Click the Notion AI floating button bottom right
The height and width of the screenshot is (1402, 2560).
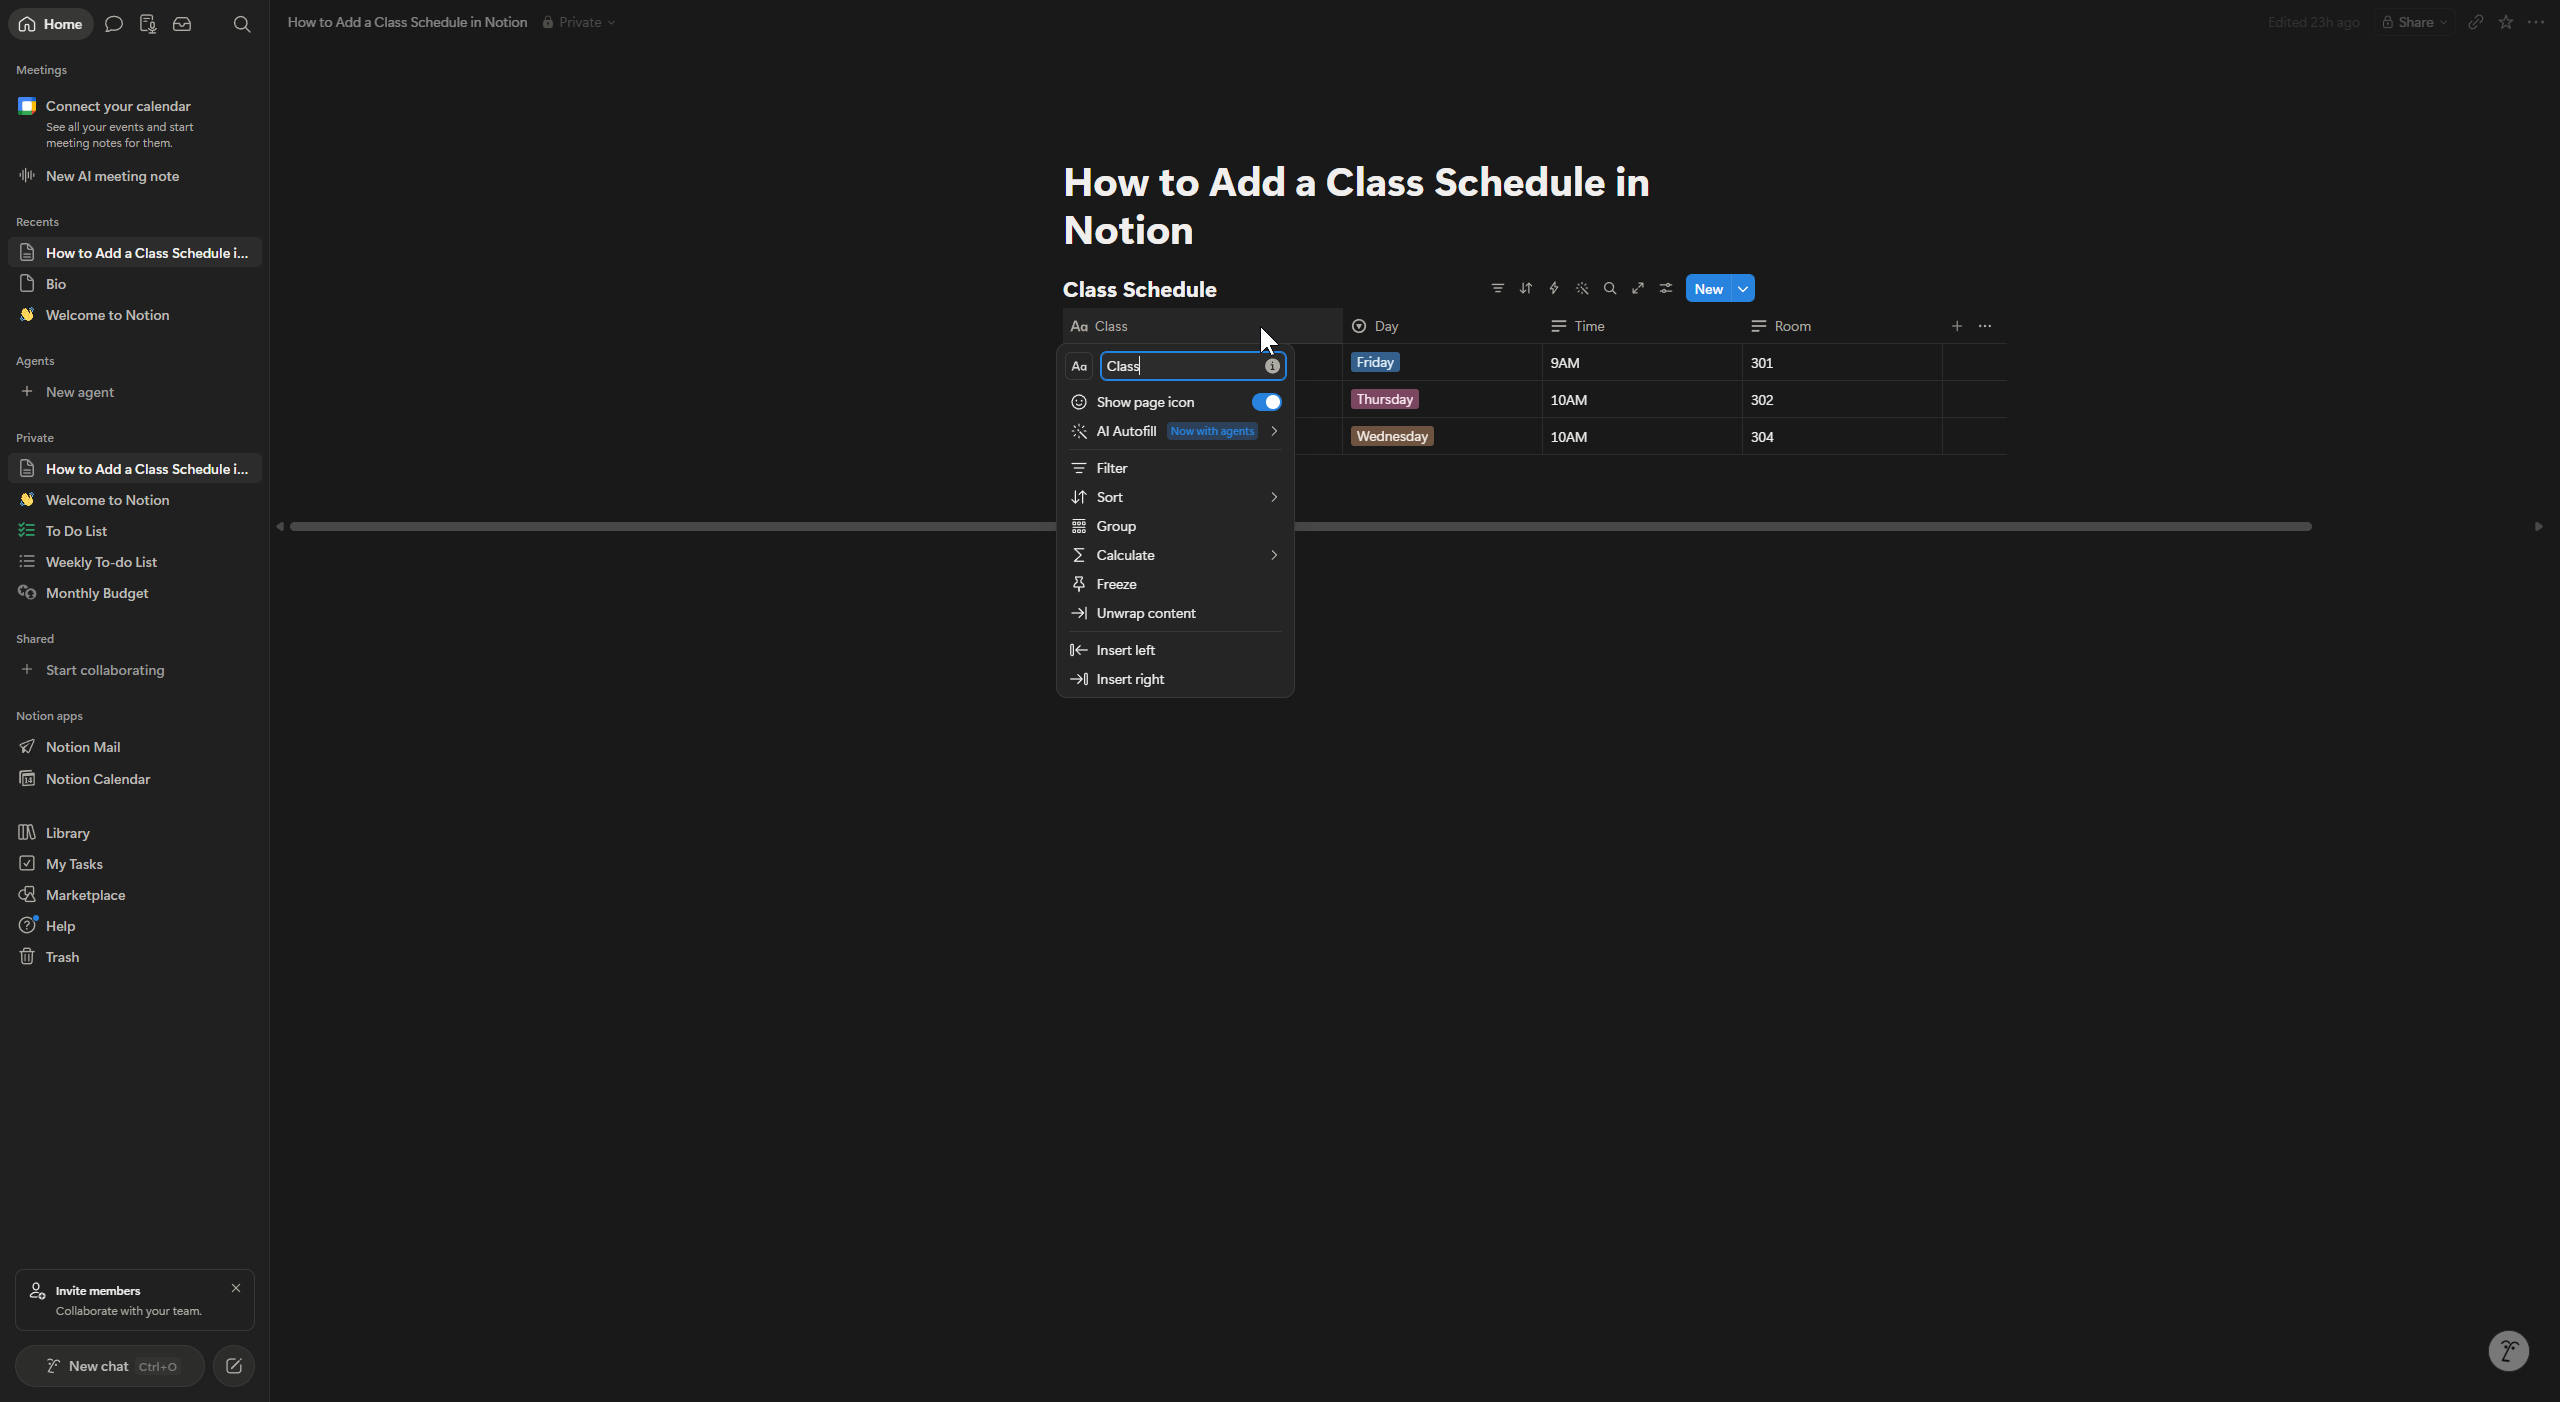click(x=2508, y=1352)
